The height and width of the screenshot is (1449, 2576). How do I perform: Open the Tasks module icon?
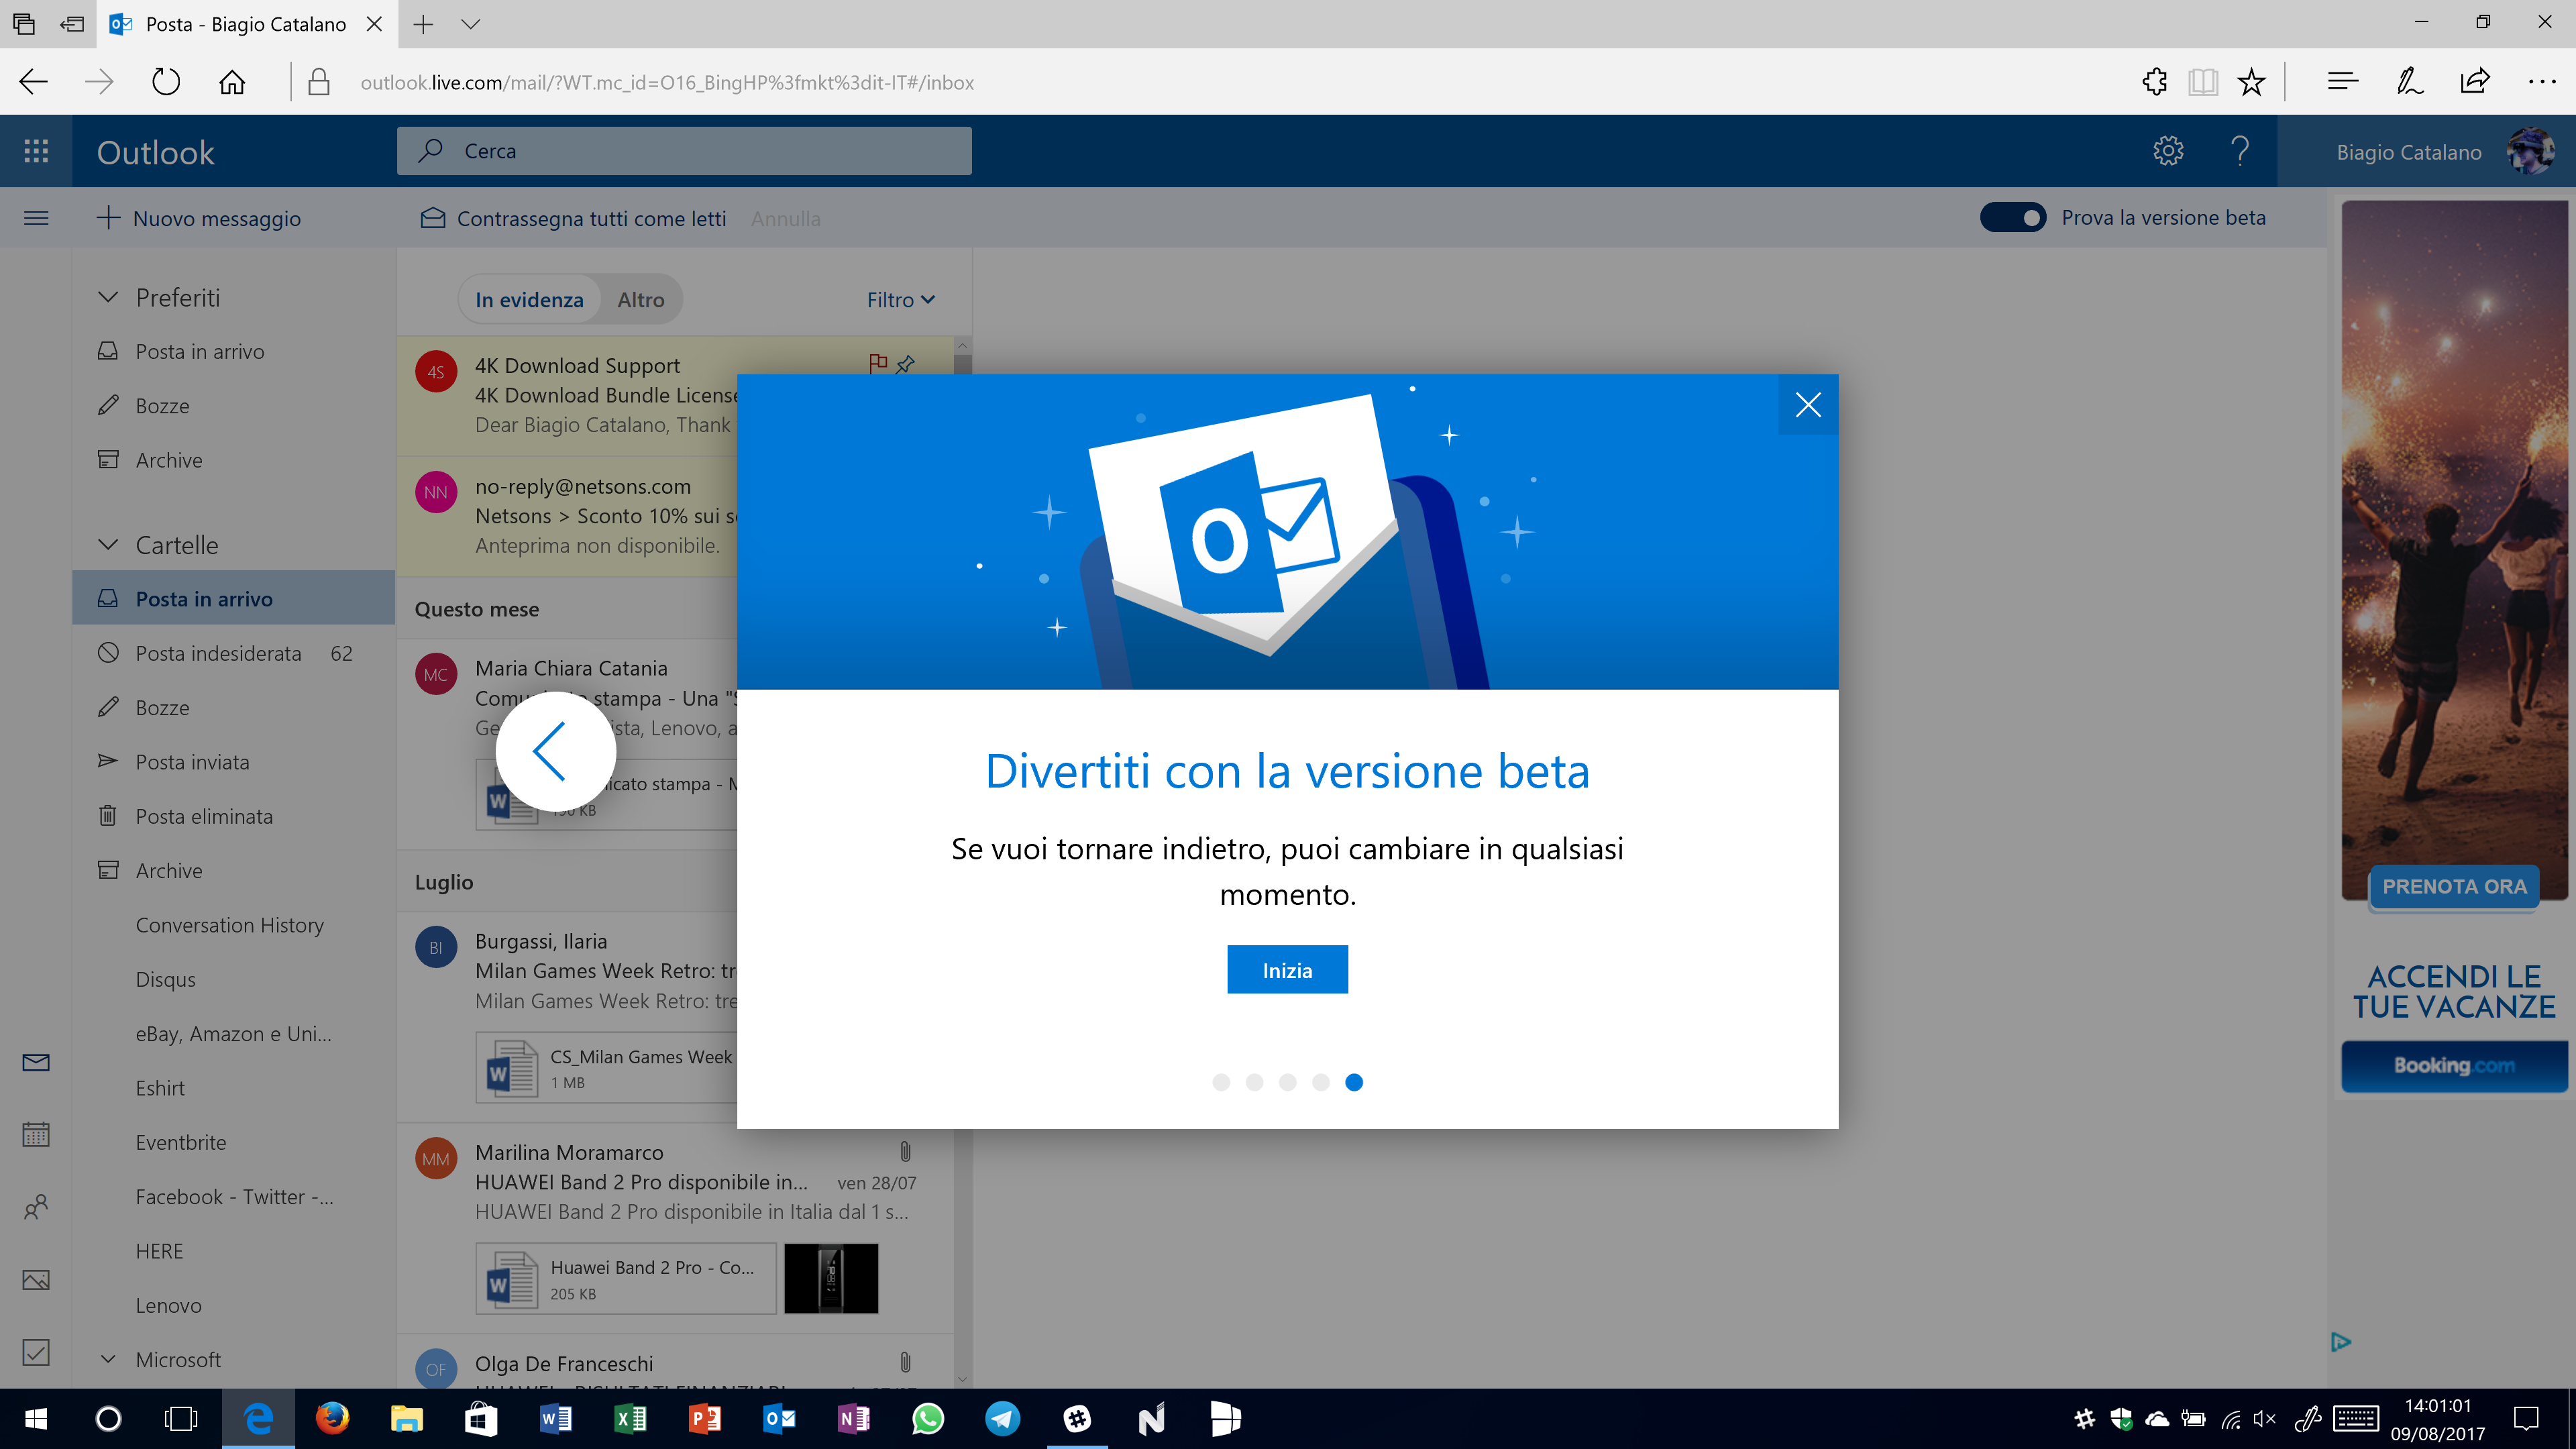tap(36, 1352)
